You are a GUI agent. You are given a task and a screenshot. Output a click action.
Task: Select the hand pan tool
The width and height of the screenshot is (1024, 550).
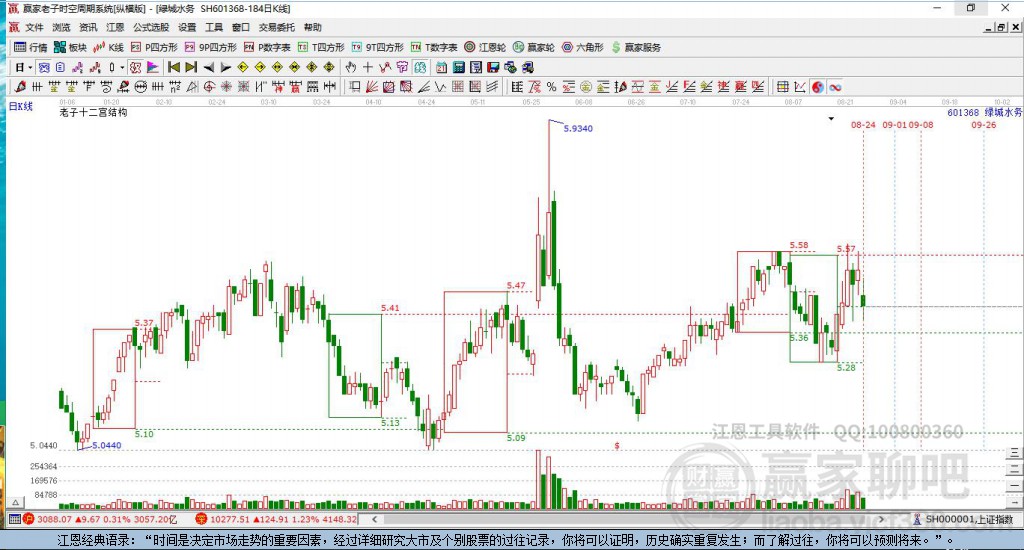(351, 67)
